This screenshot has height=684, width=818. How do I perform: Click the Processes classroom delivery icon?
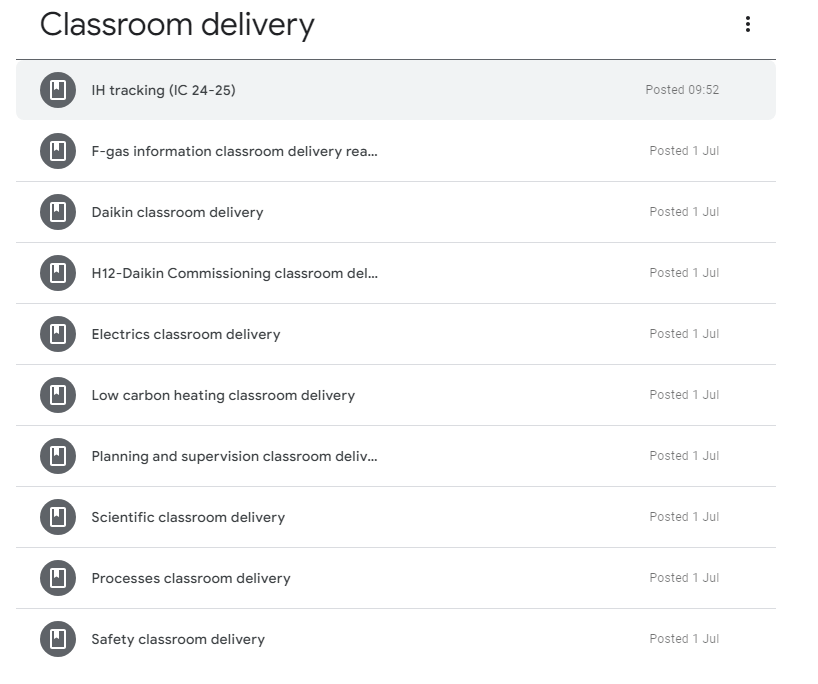pos(58,578)
